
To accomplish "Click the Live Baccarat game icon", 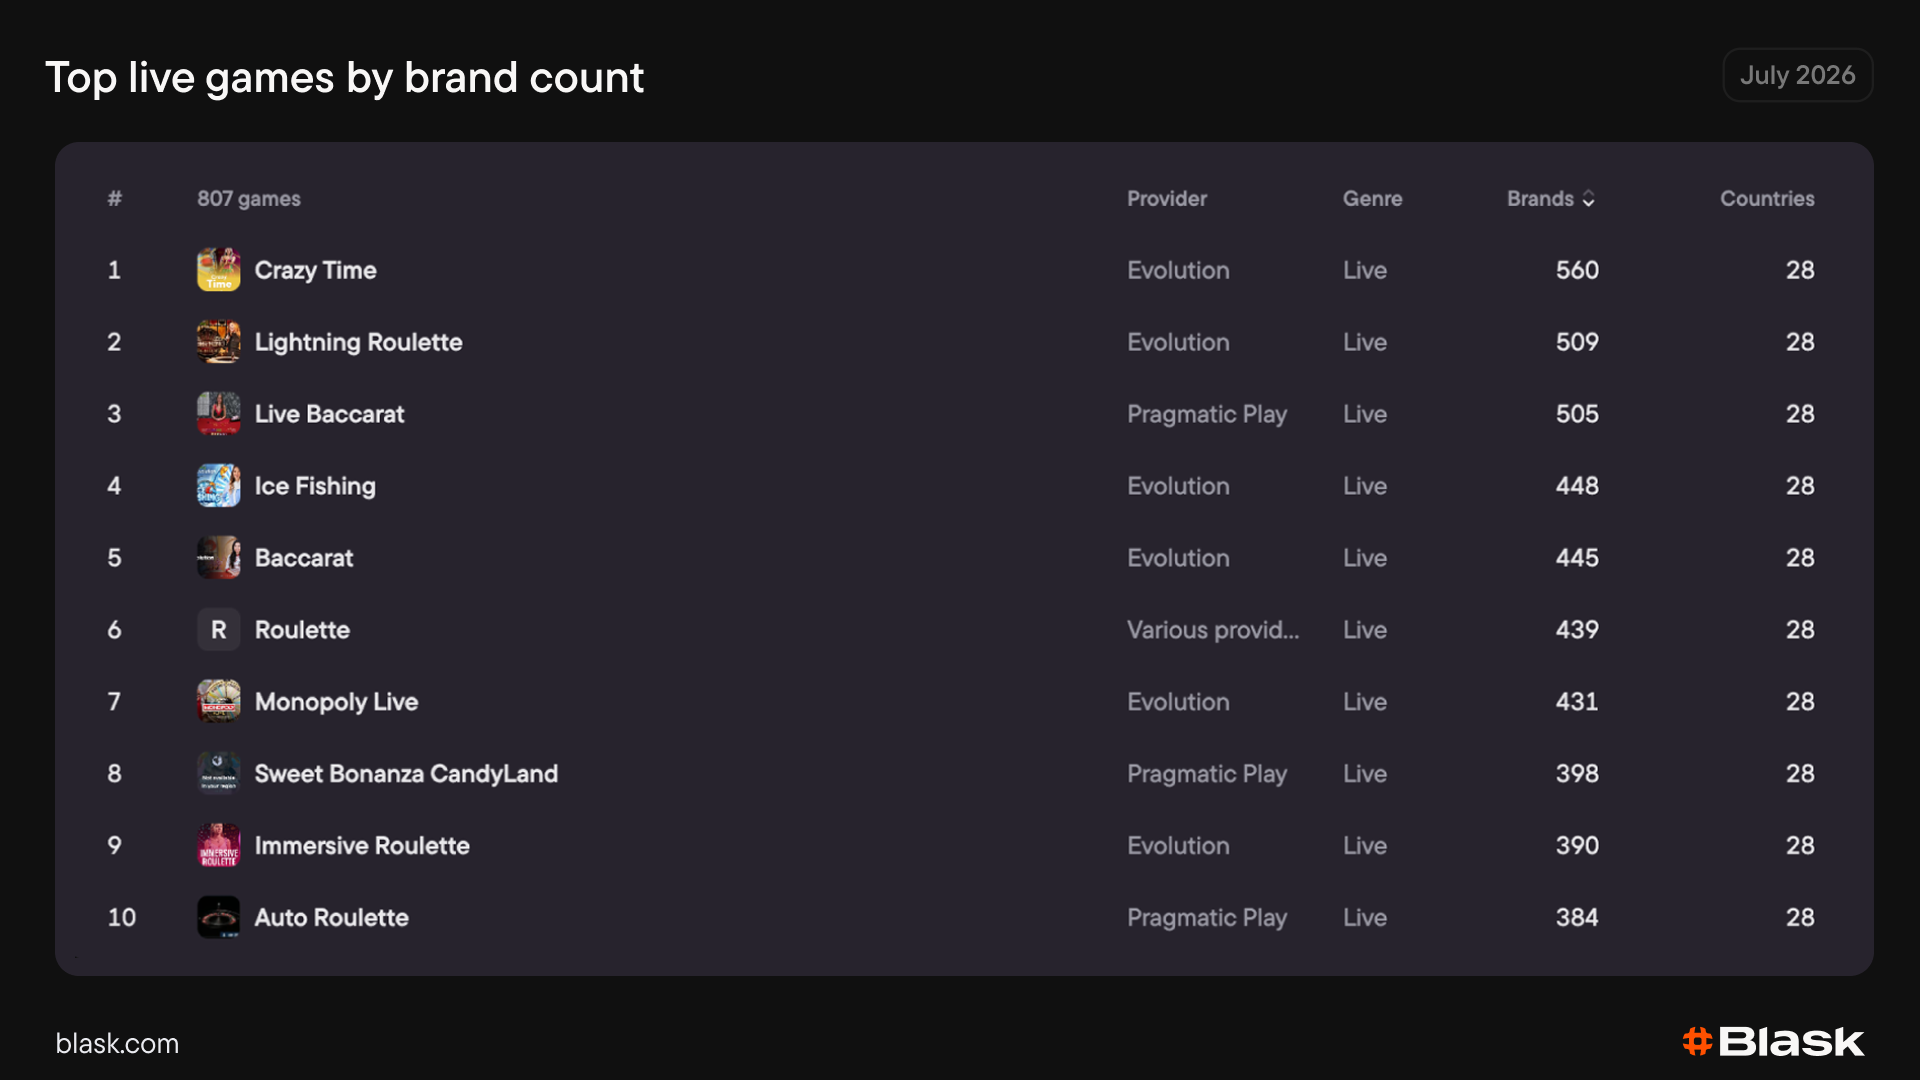I will [218, 414].
